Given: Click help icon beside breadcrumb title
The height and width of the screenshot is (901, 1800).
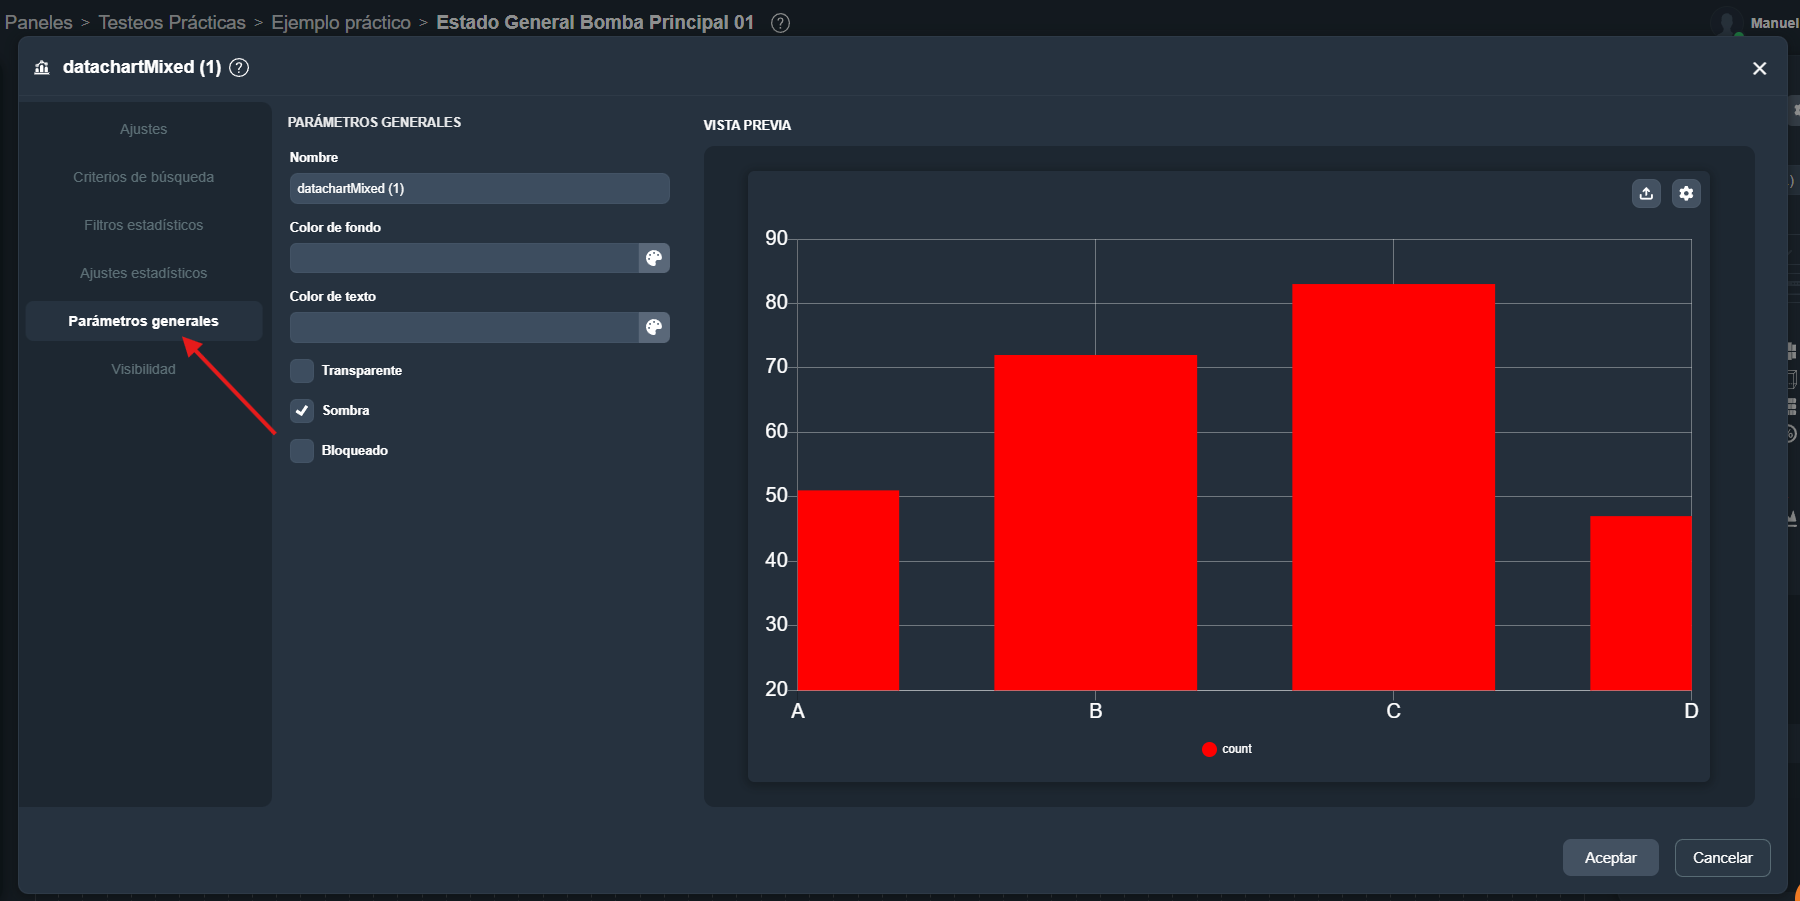Looking at the screenshot, I should (780, 23).
